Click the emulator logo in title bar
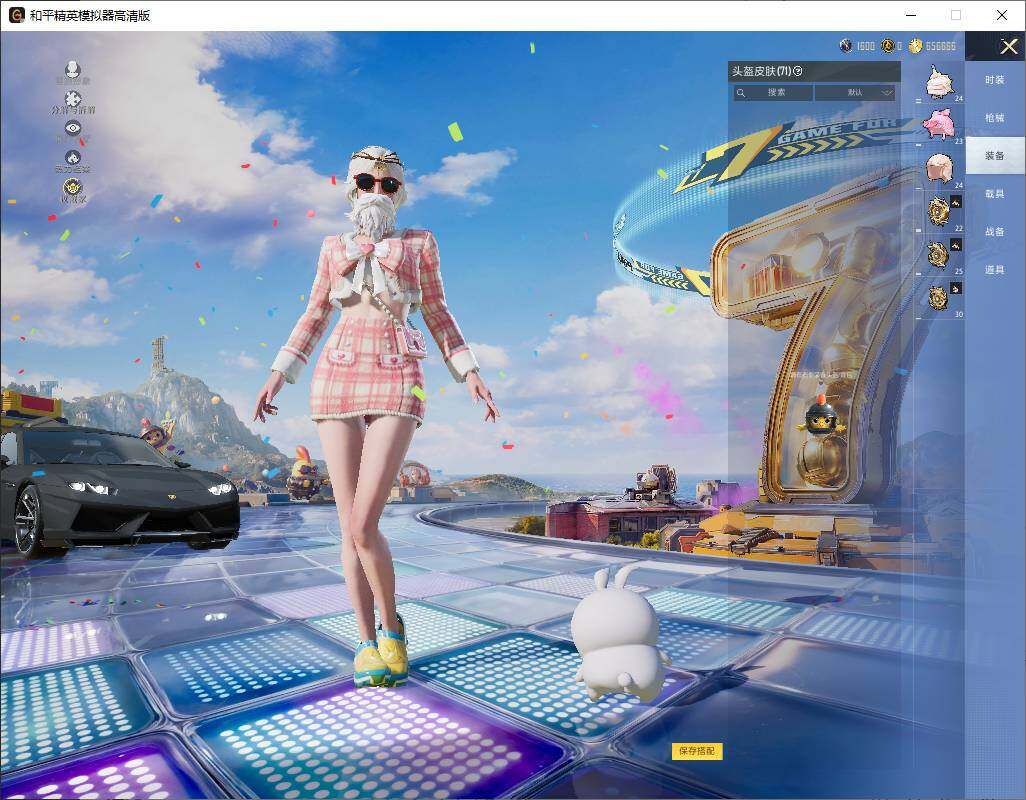 click(16, 15)
